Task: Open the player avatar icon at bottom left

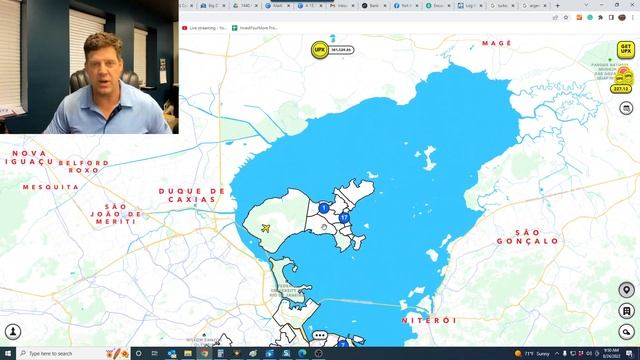Action: [x=13, y=331]
